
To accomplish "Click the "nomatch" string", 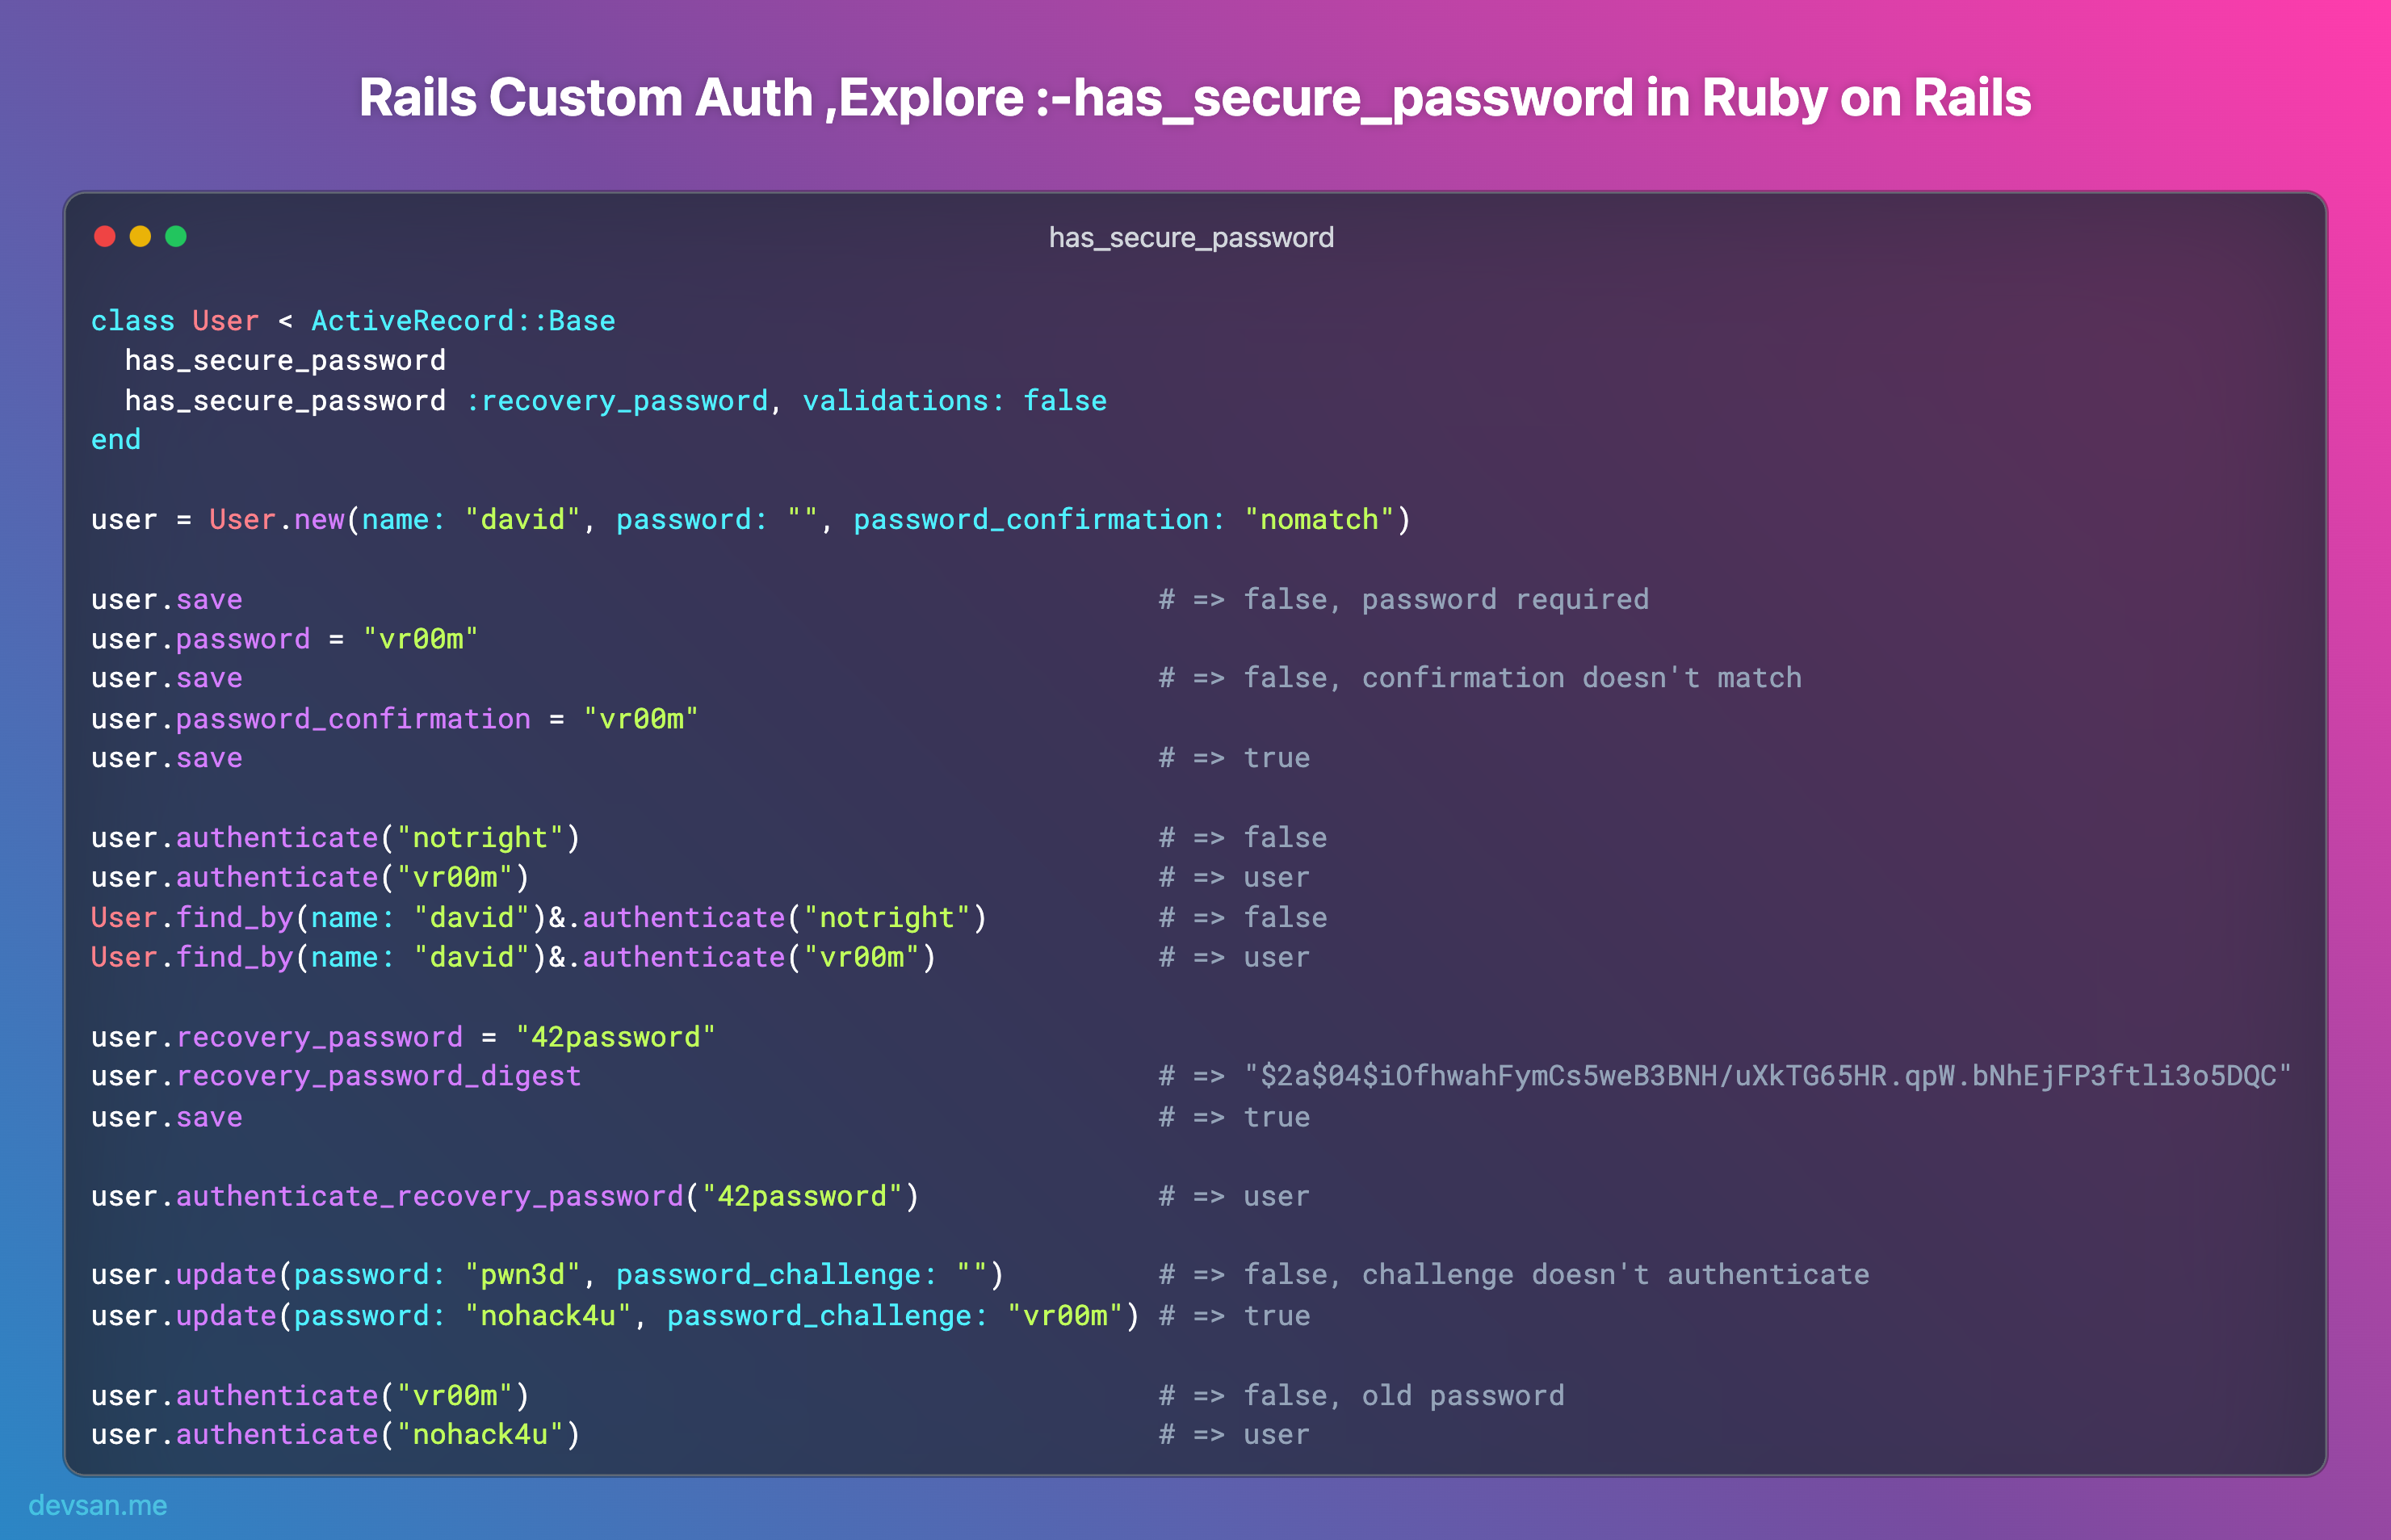I will click(1319, 520).
